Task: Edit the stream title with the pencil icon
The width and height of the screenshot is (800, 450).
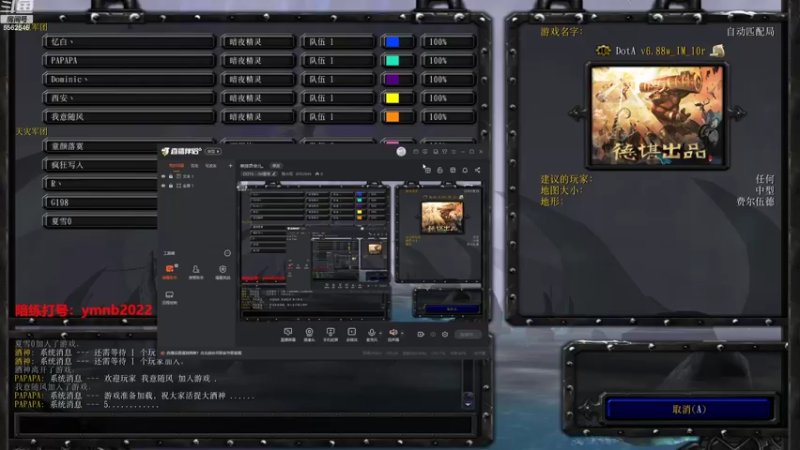Action: pyautogui.click(x=274, y=174)
